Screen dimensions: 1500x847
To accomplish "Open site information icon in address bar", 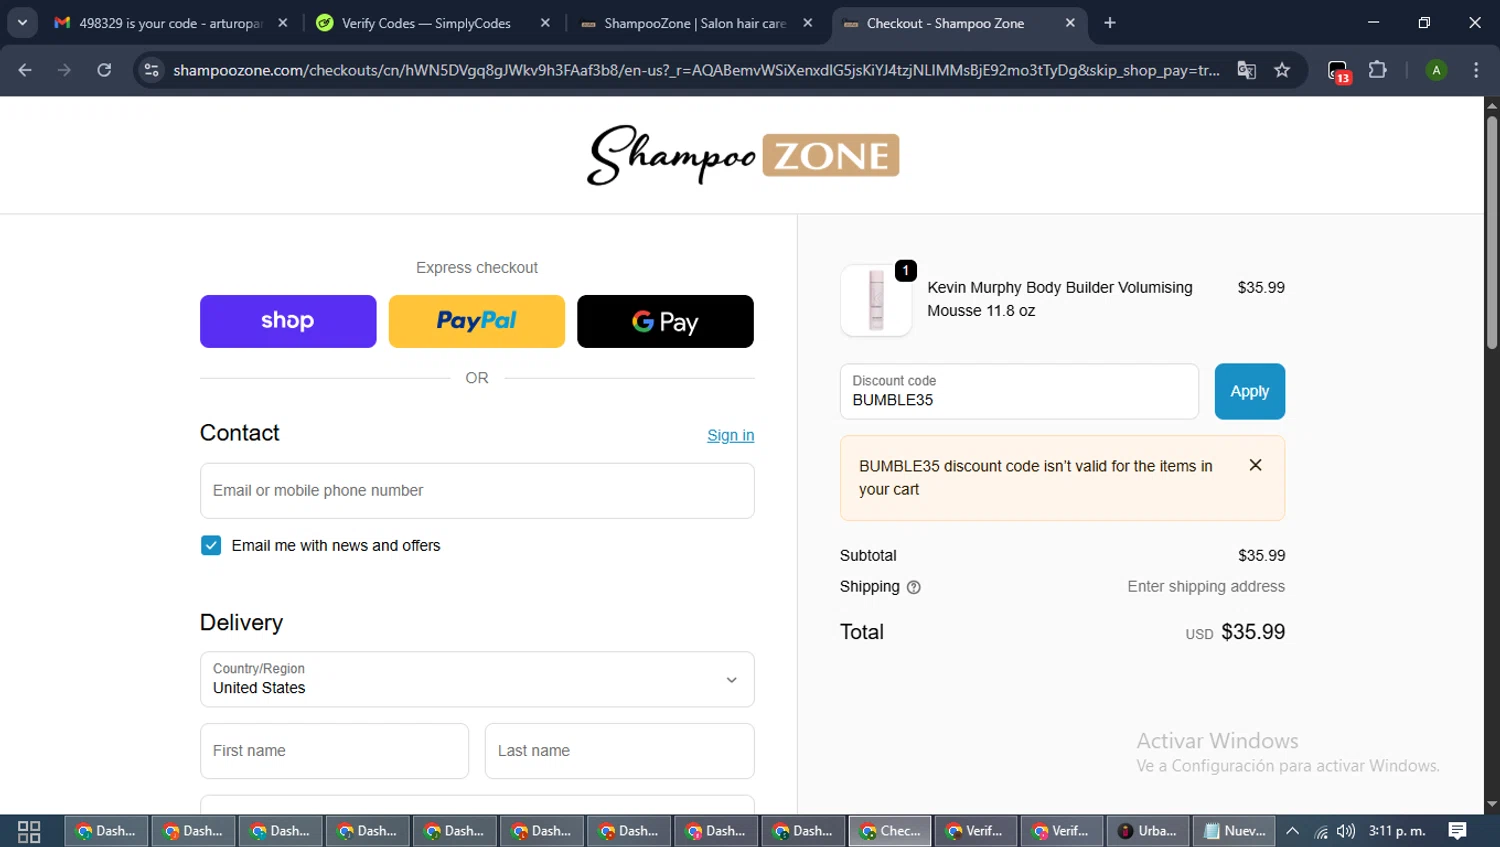I will coord(151,70).
